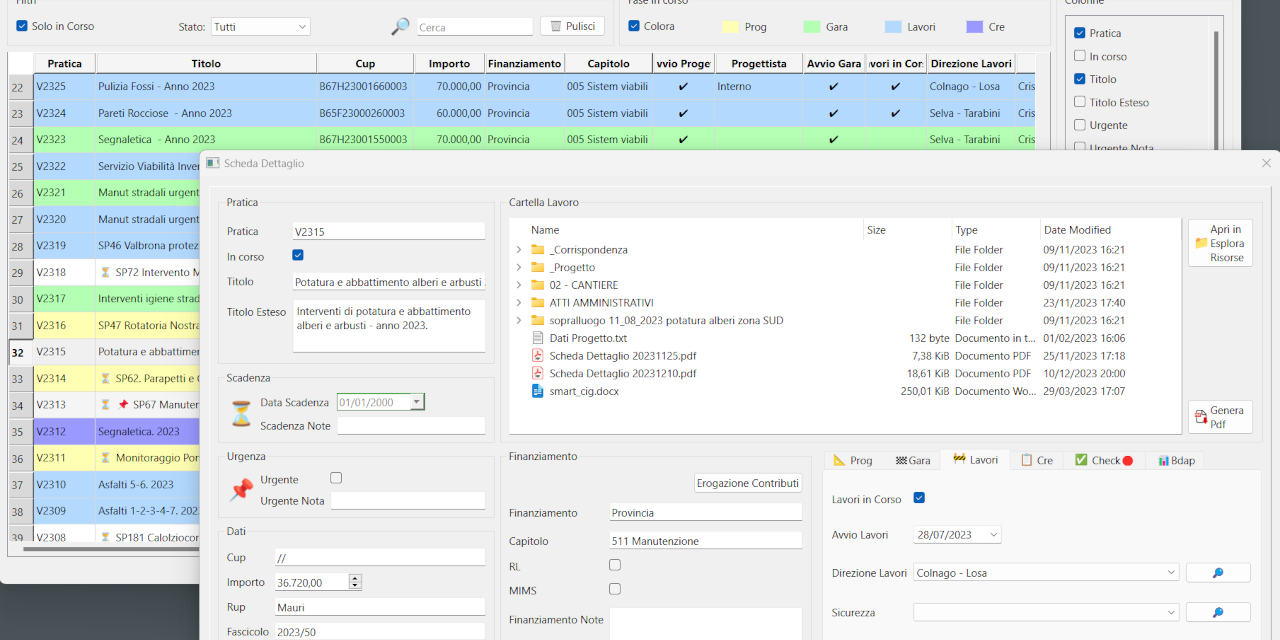The height and width of the screenshot is (640, 1280).
Task: Click the Erogazione Contributi button
Action: [747, 482]
